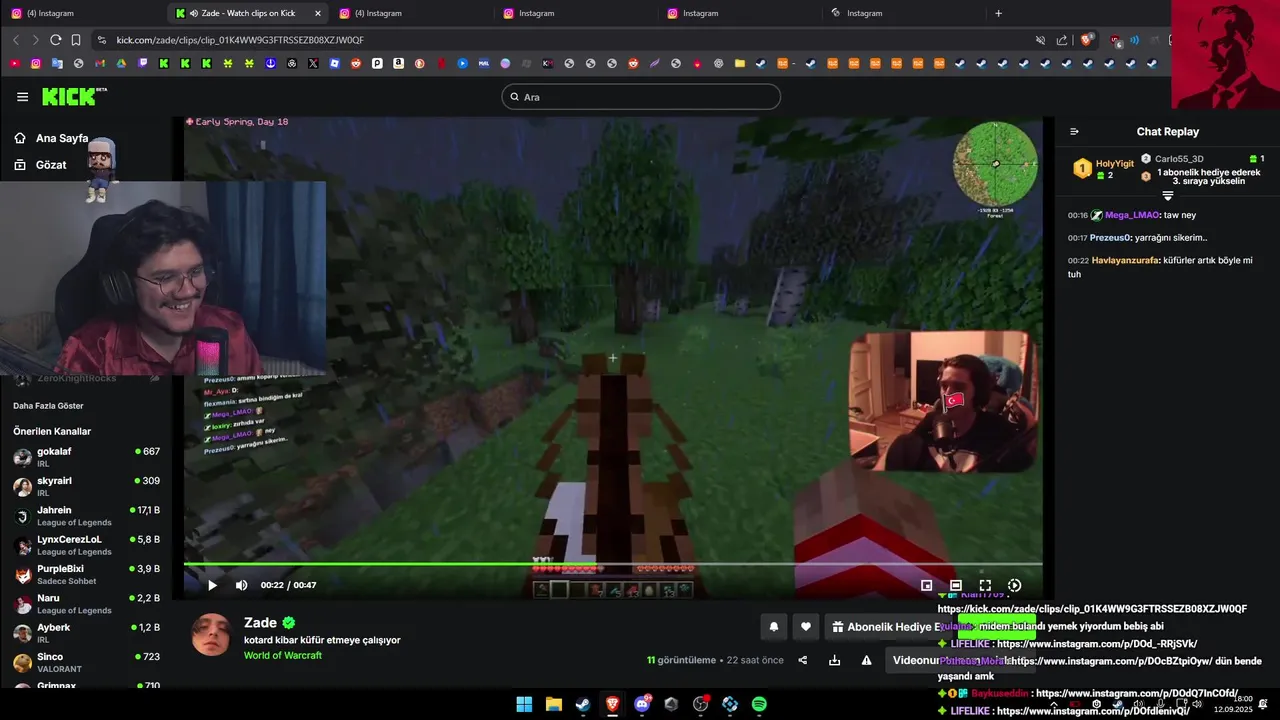Seek along the green clip progress bar
The image size is (1280, 720).
point(613,564)
